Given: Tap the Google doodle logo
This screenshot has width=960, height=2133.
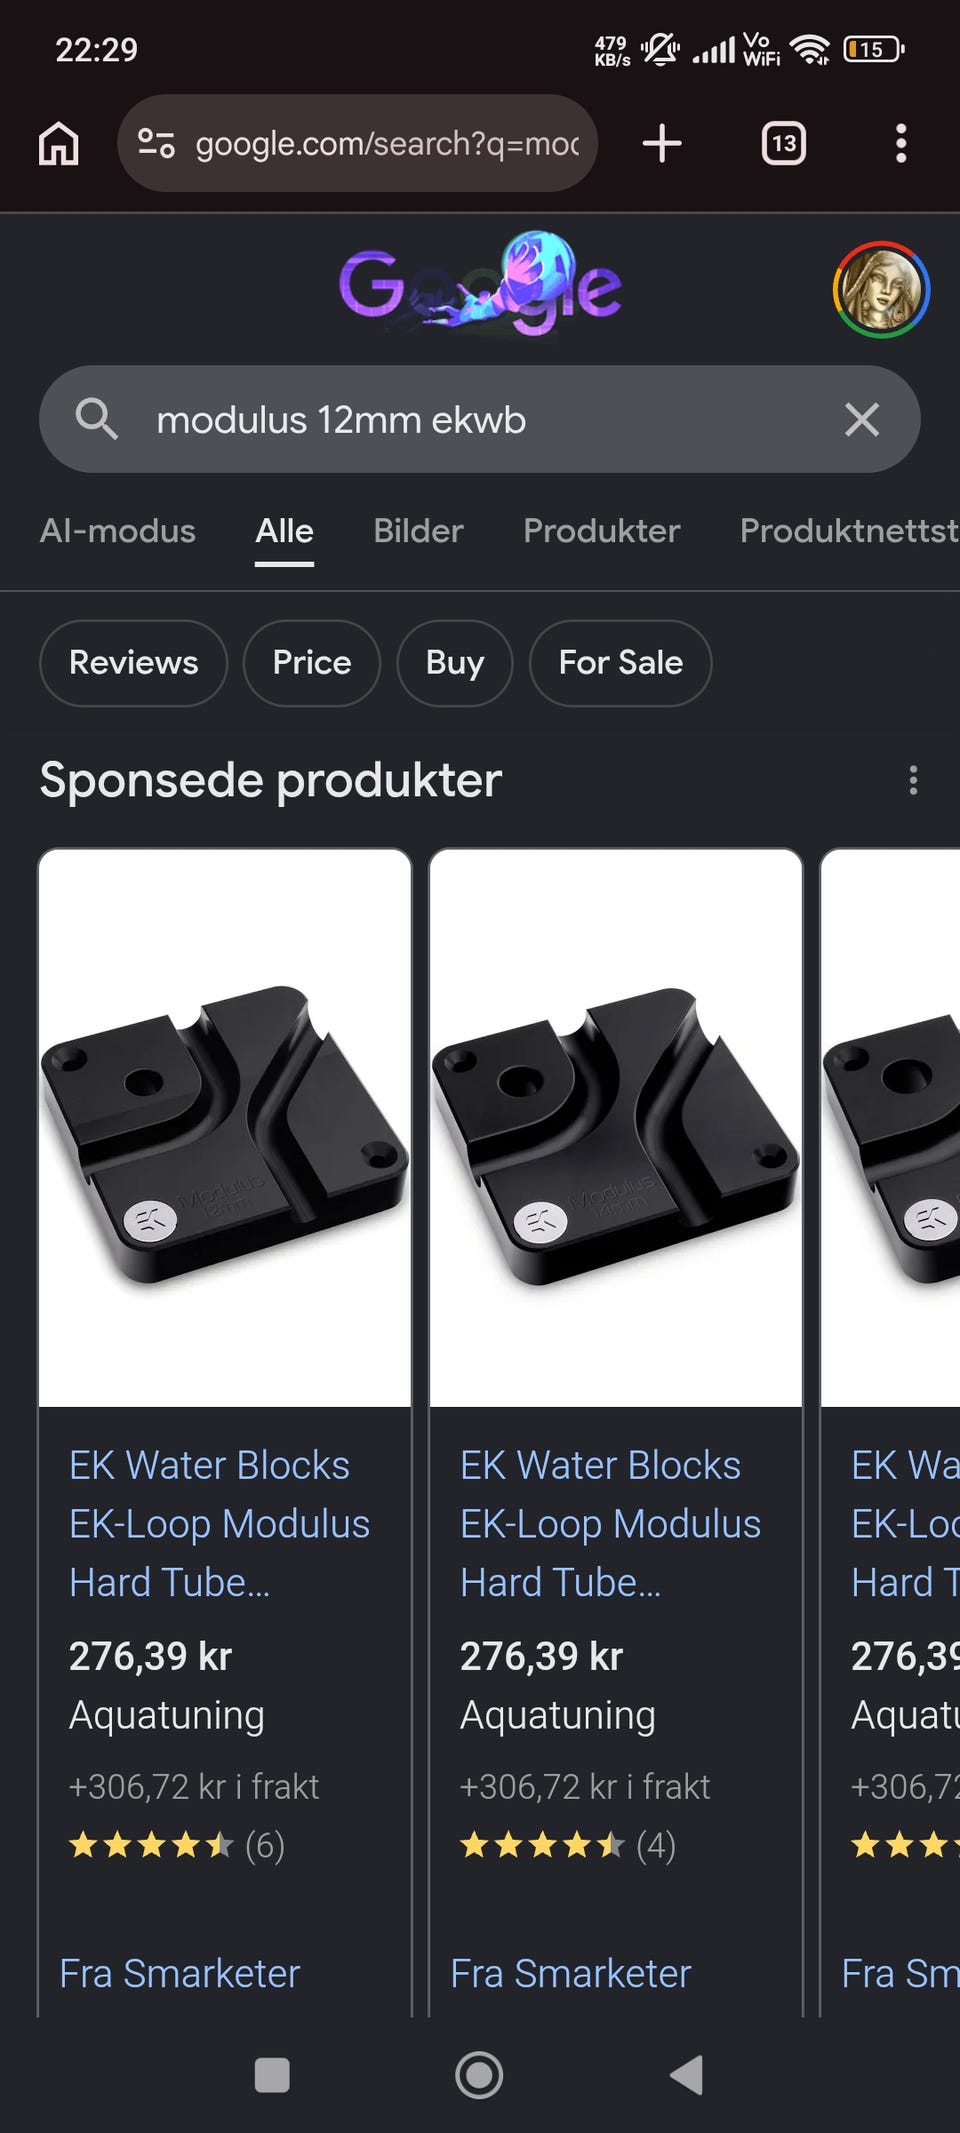Looking at the screenshot, I should pyautogui.click(x=480, y=284).
